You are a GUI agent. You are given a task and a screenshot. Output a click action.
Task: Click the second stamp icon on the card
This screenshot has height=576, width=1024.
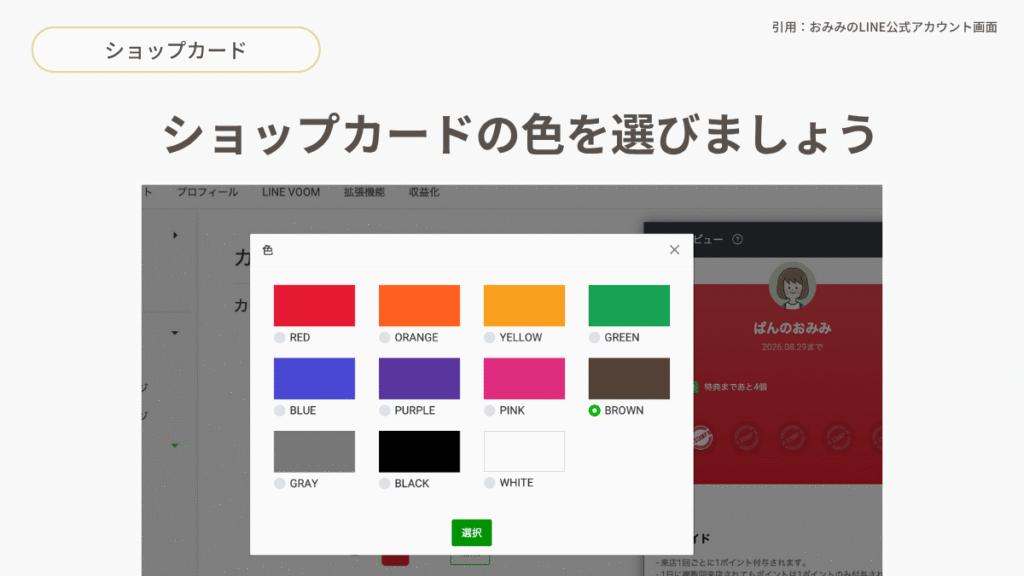(x=746, y=438)
